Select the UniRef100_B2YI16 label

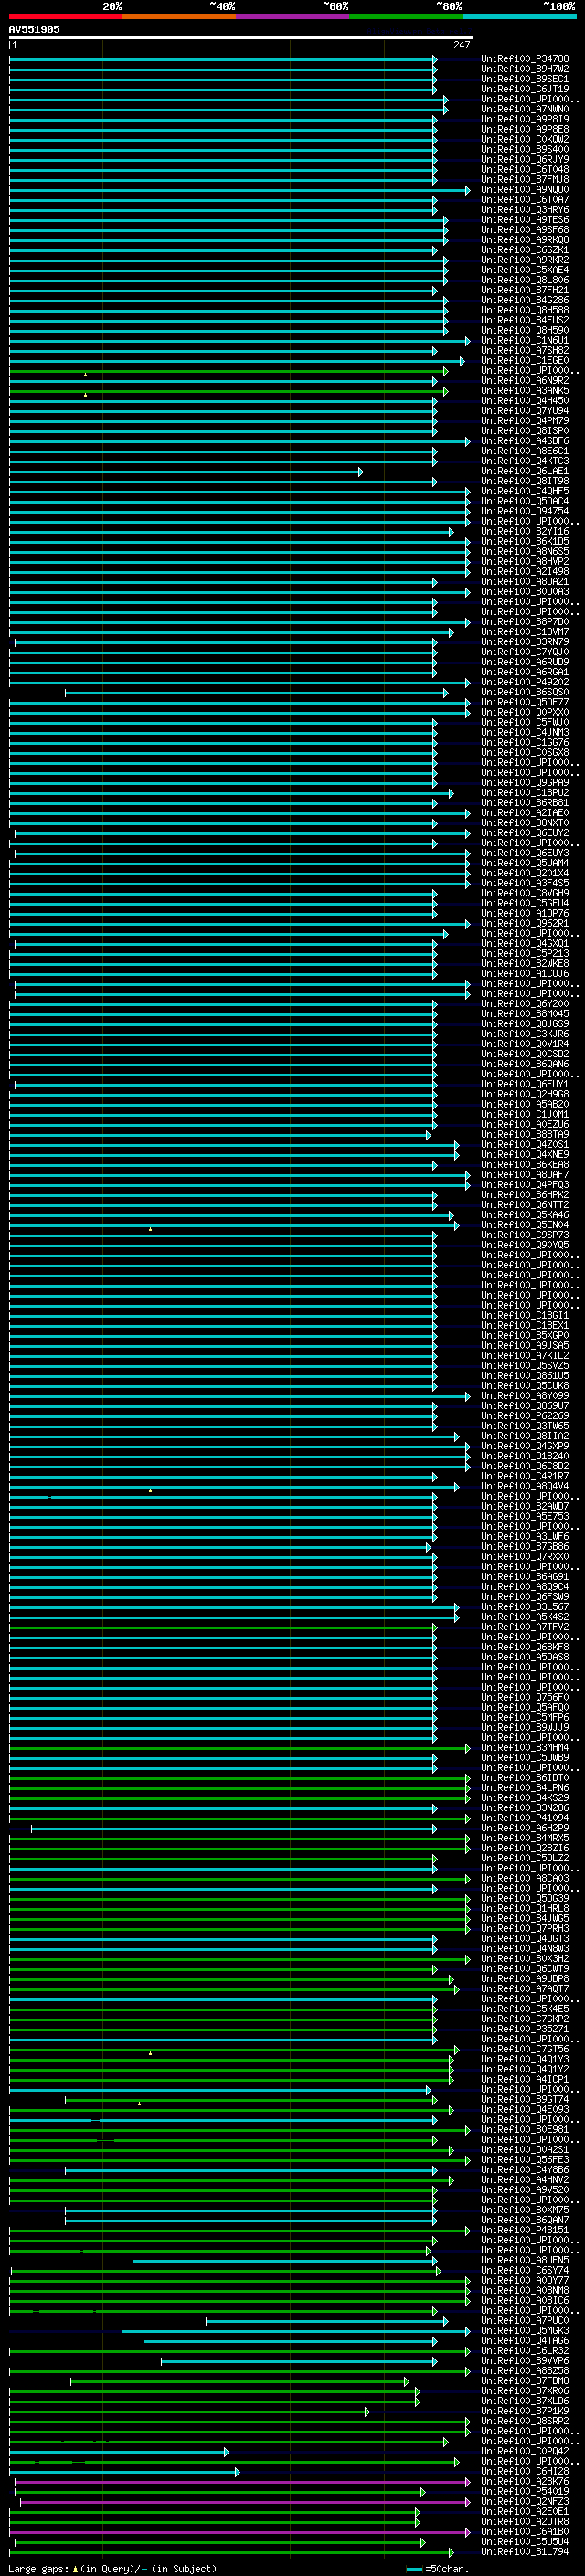point(525,531)
